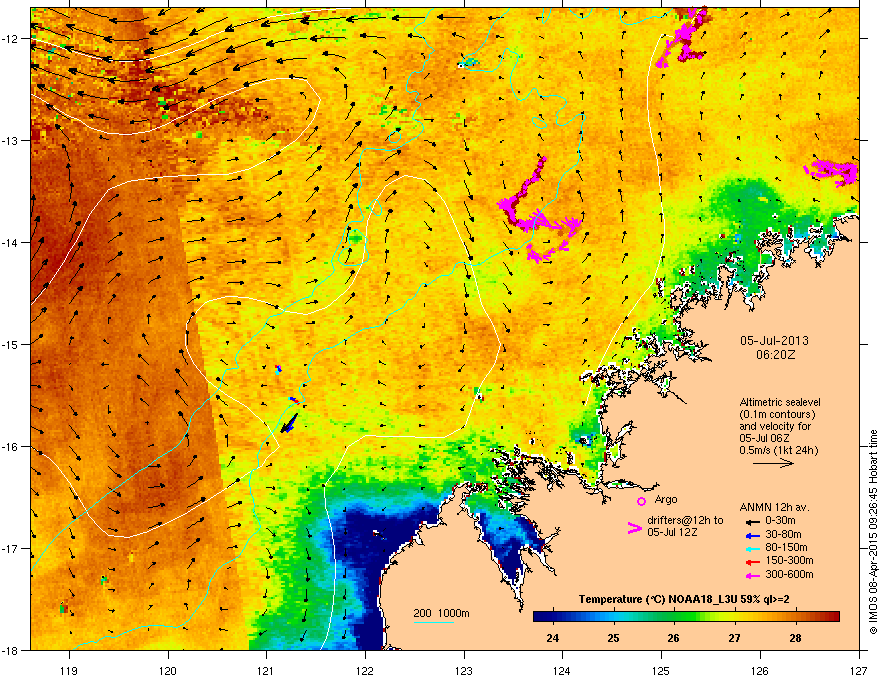Click the '150-300m' depth label
The height and width of the screenshot is (680, 880).
coord(789,560)
